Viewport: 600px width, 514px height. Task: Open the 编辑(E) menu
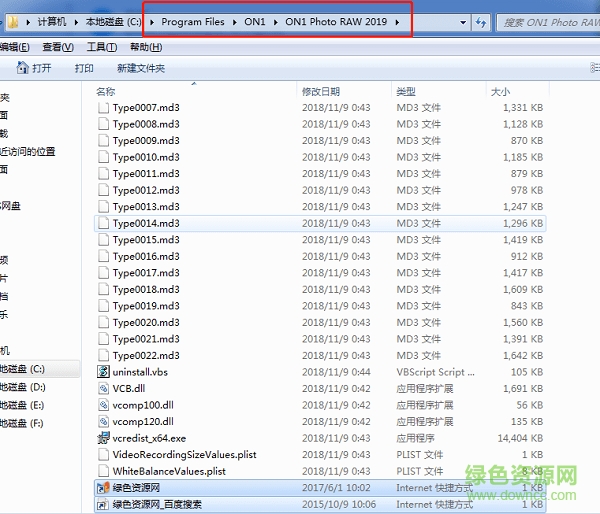[x=15, y=47]
